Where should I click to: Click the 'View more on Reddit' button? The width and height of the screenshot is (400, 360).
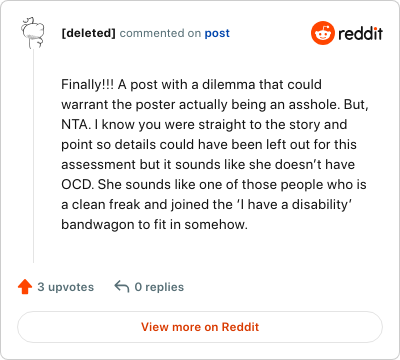click(x=200, y=327)
